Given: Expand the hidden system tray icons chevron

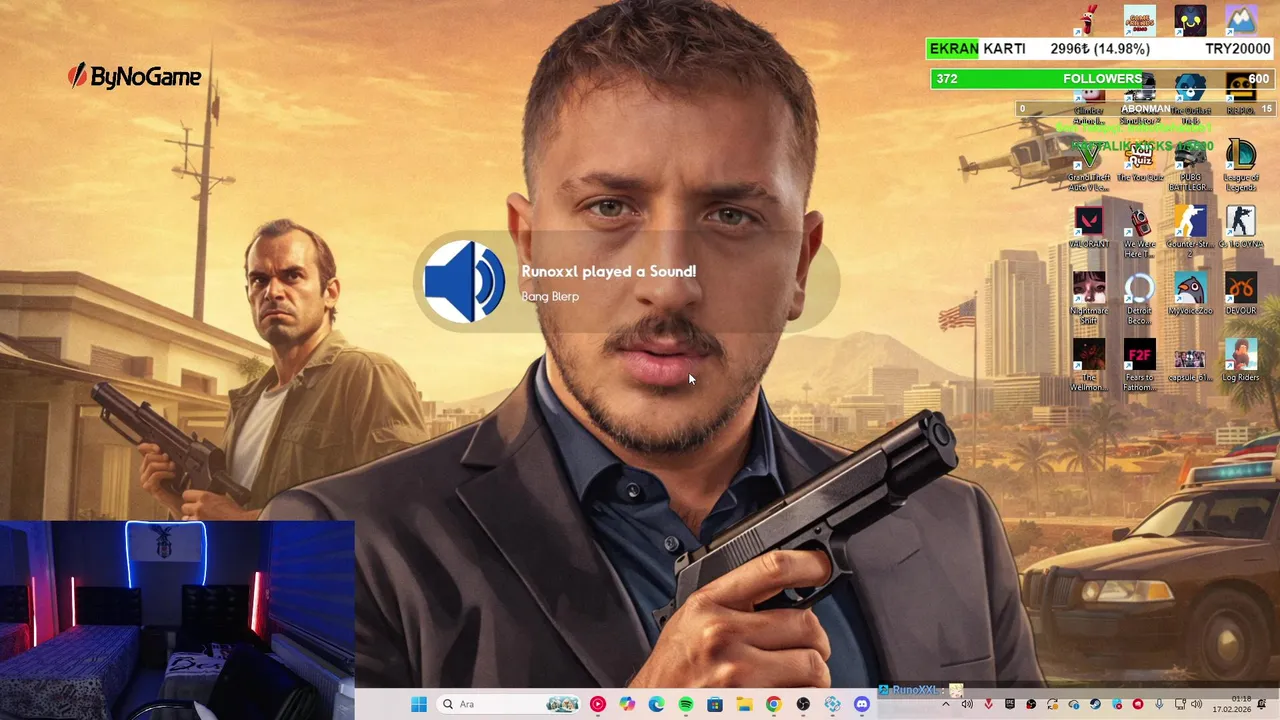Looking at the screenshot, I should pos(946,704).
